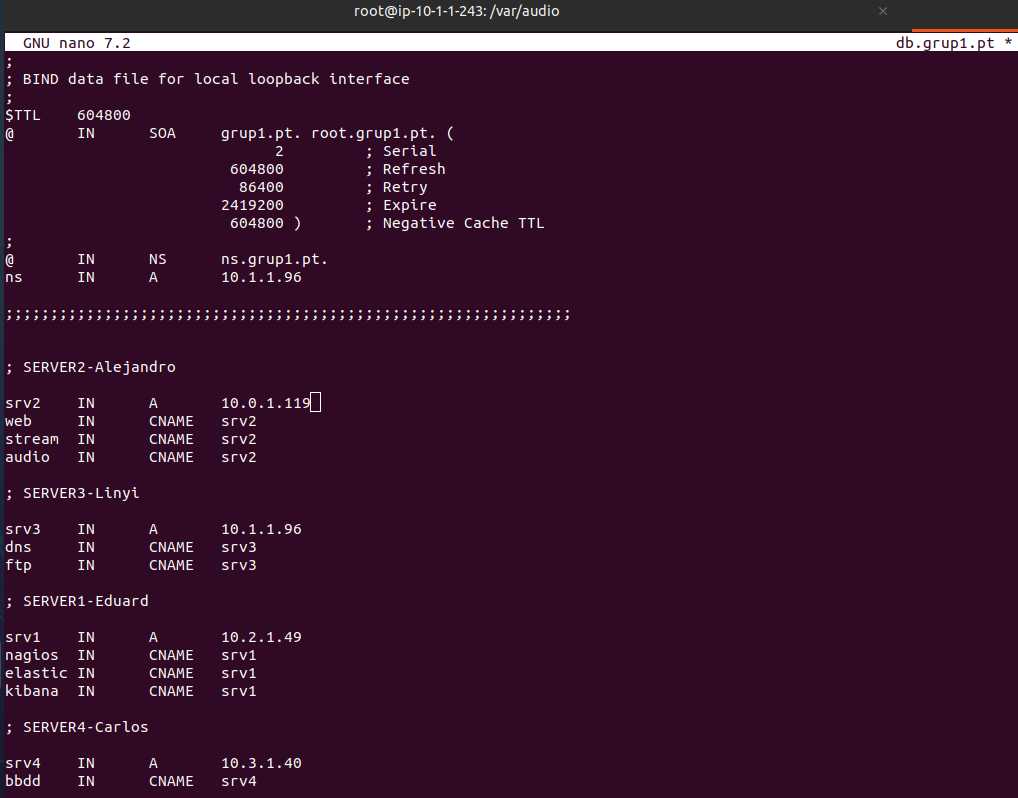Place cursor on srv2 IP address 10.0.1.119
Screen dimensions: 1018x798
point(265,403)
